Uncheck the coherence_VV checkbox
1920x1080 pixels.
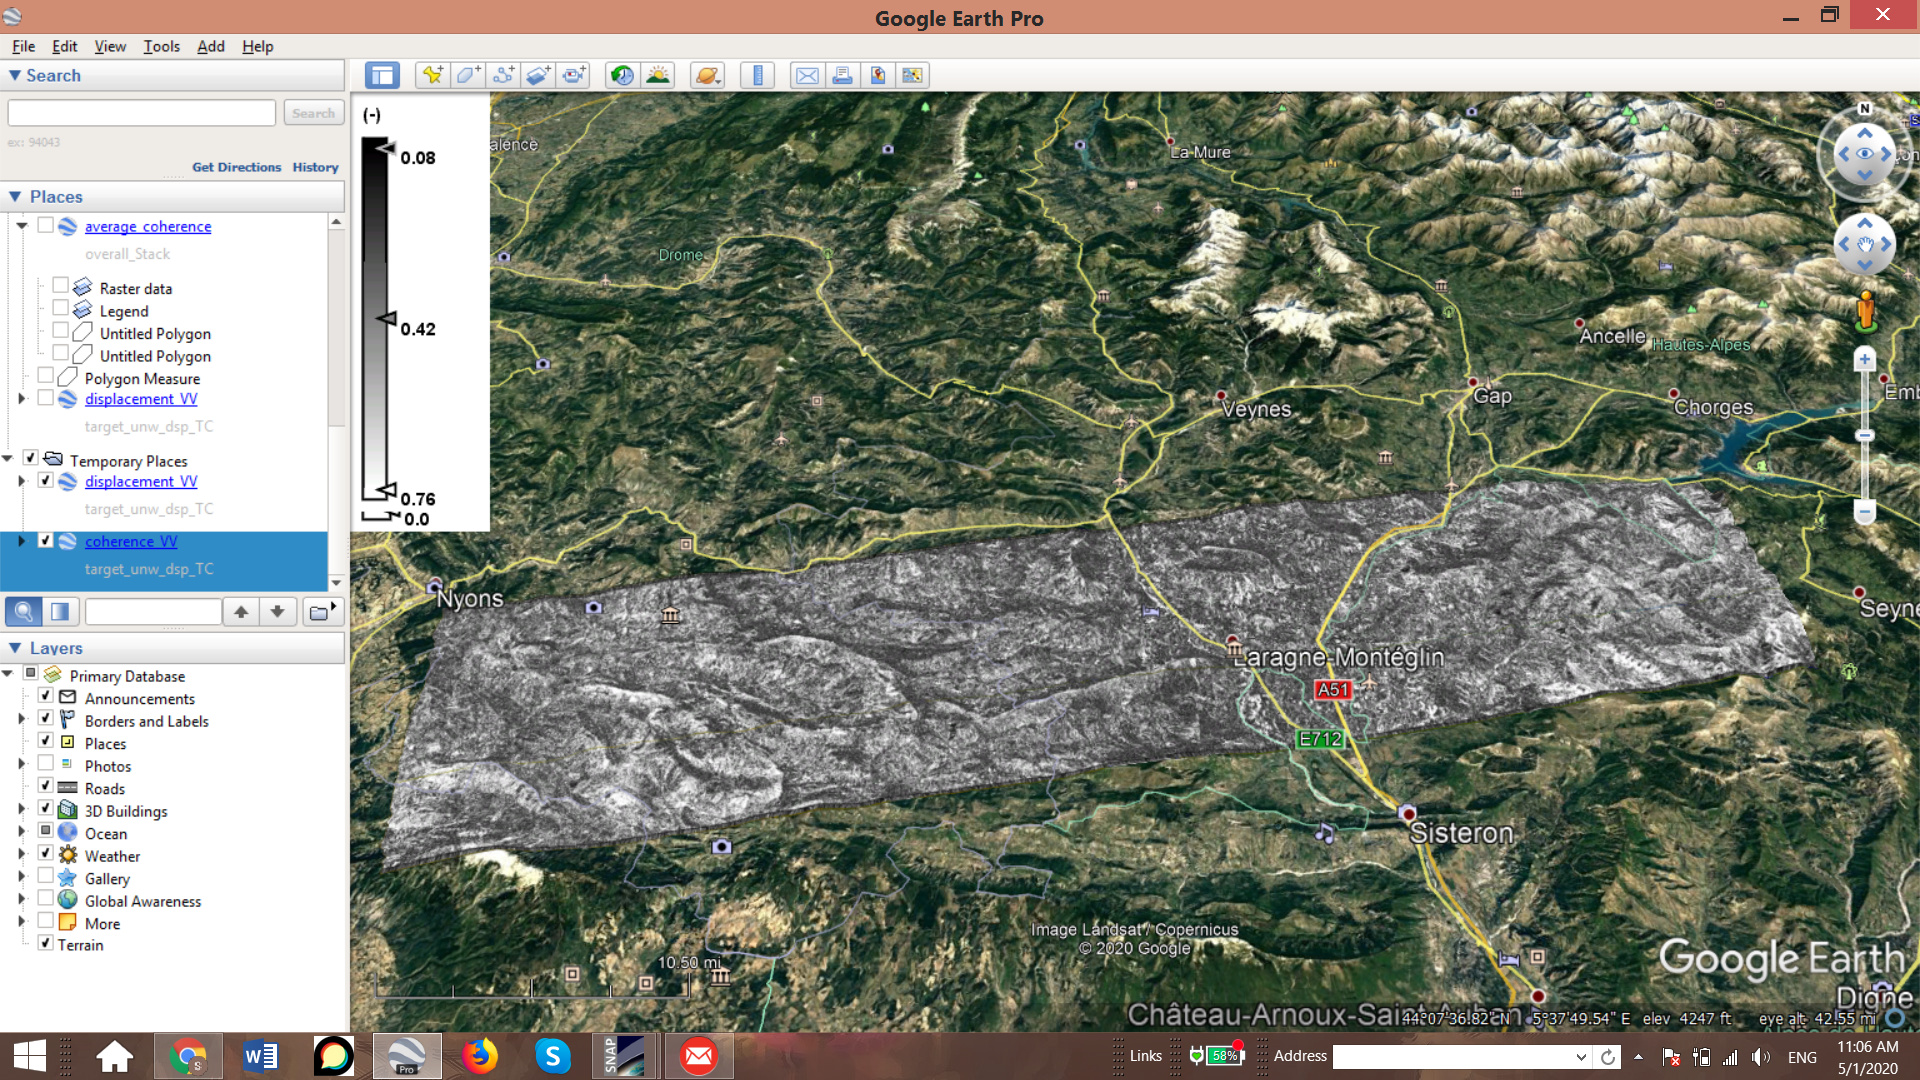click(45, 540)
